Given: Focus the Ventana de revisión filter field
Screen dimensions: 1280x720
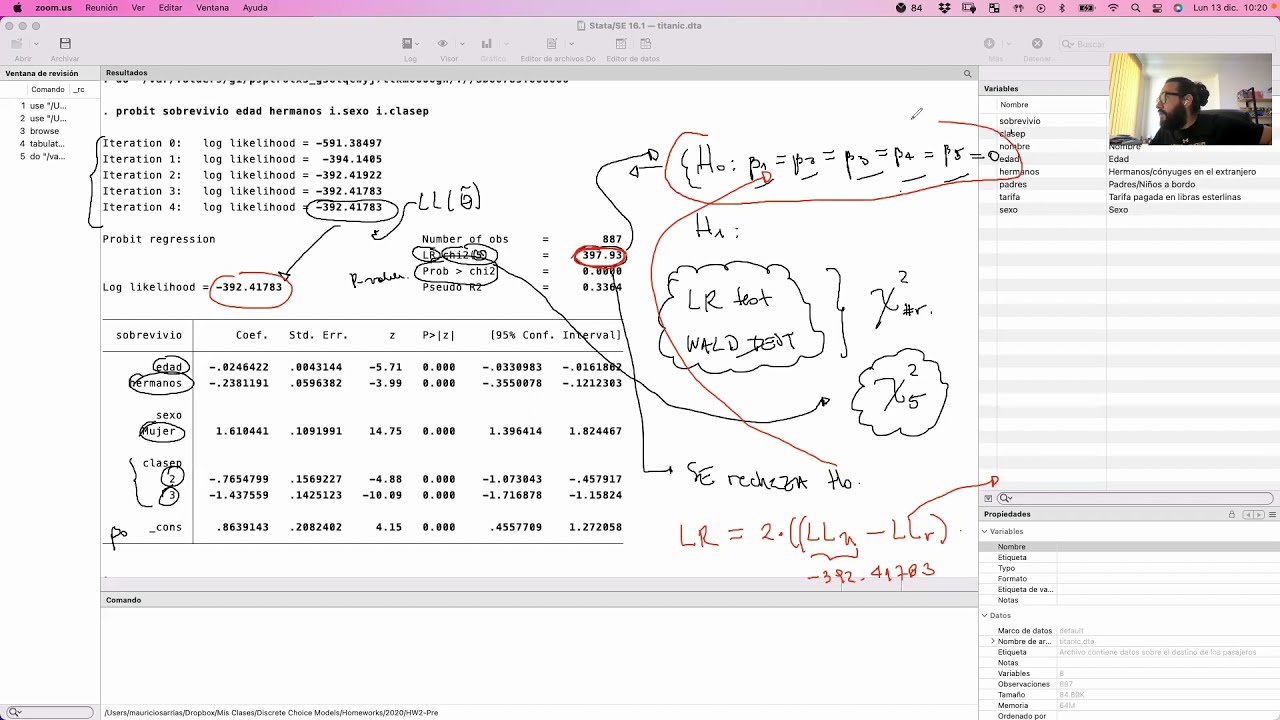Looking at the screenshot, I should [50, 712].
